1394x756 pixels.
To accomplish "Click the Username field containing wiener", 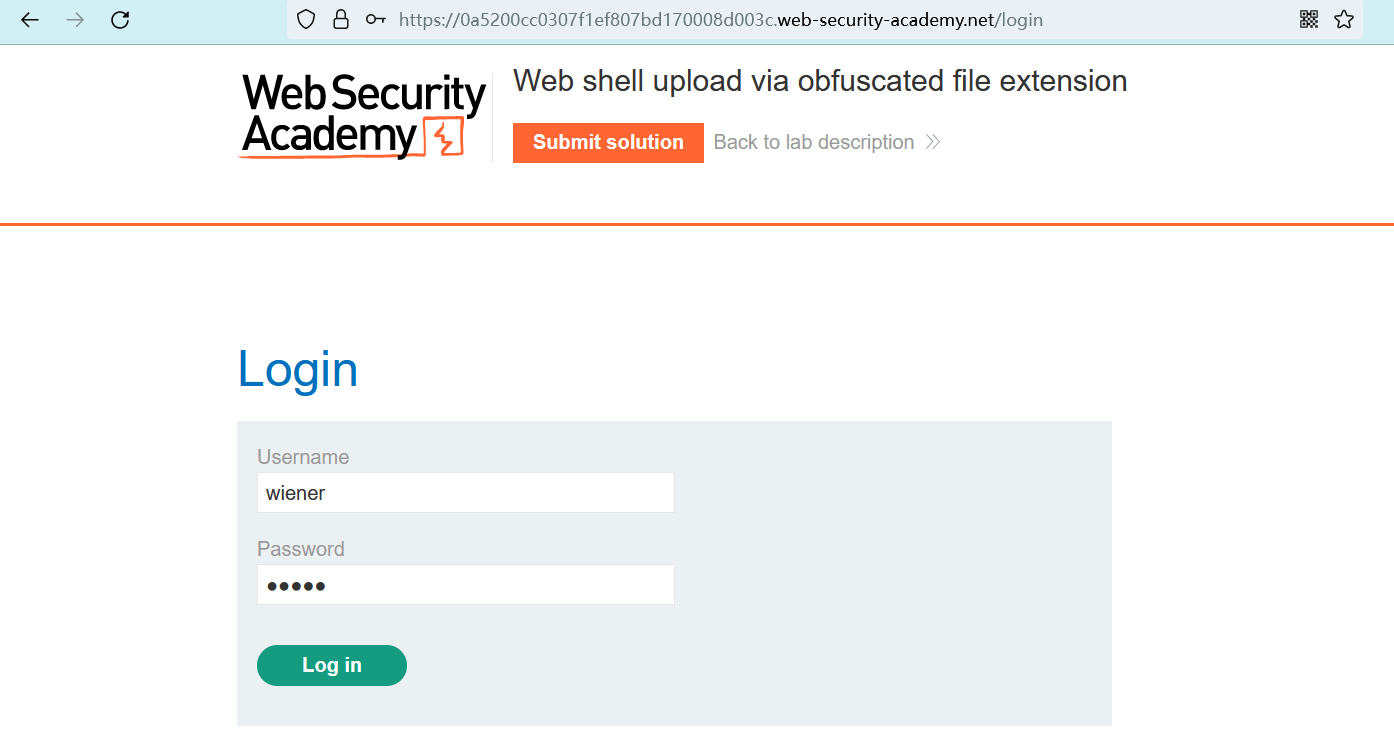I will click(465, 493).
